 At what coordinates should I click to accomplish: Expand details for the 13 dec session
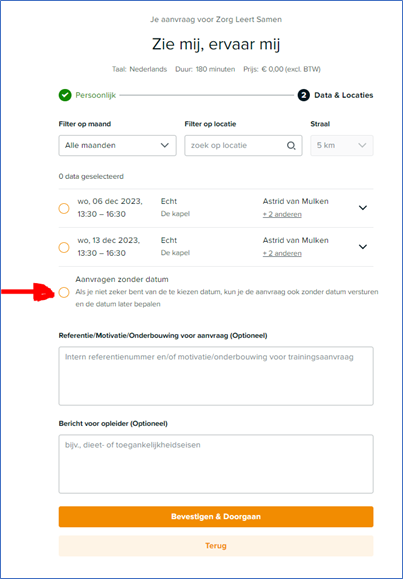363,247
